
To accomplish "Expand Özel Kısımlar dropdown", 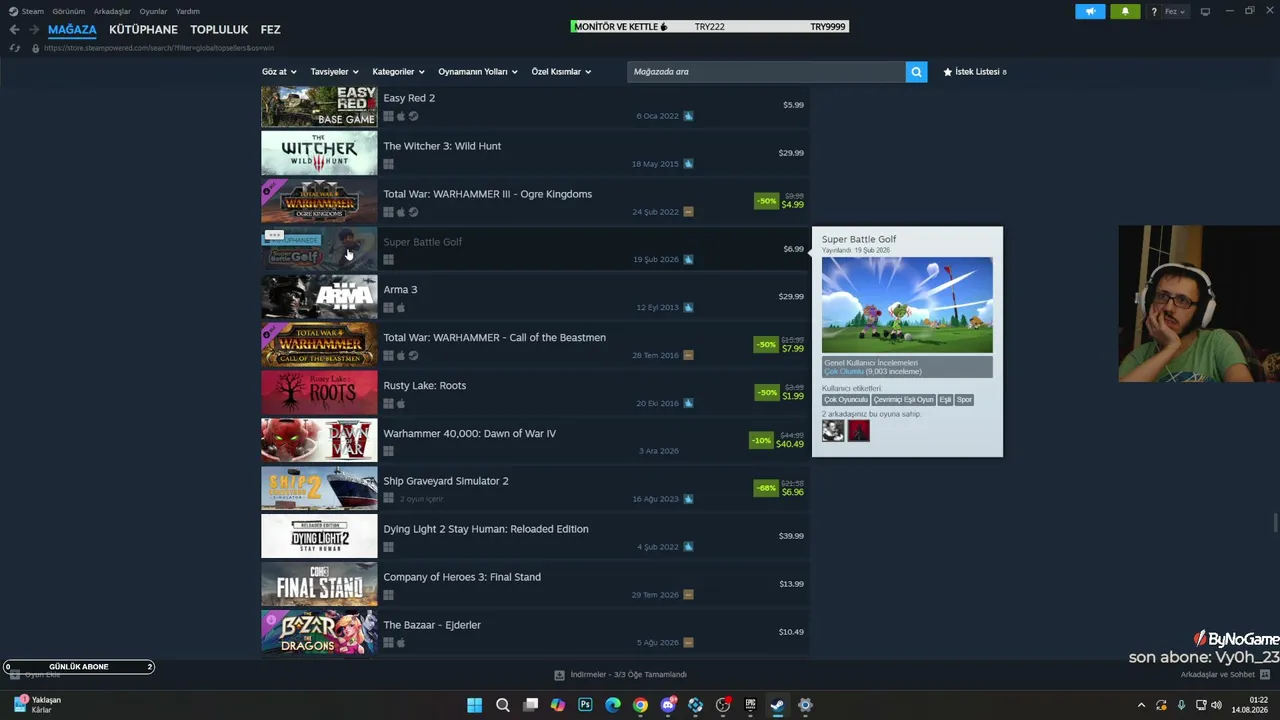I will (561, 72).
